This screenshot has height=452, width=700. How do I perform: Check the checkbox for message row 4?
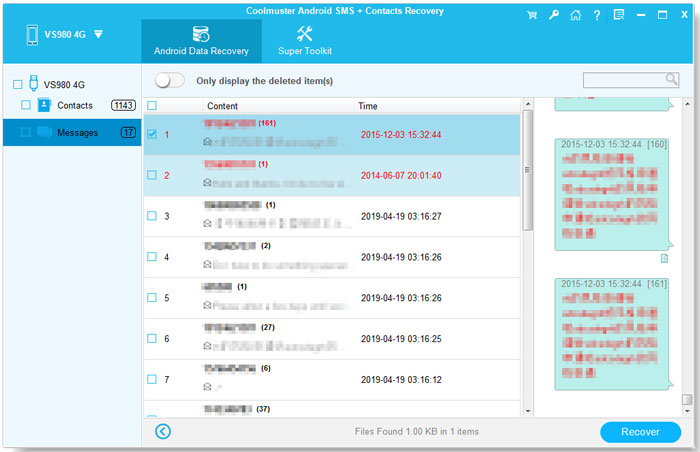click(x=152, y=256)
